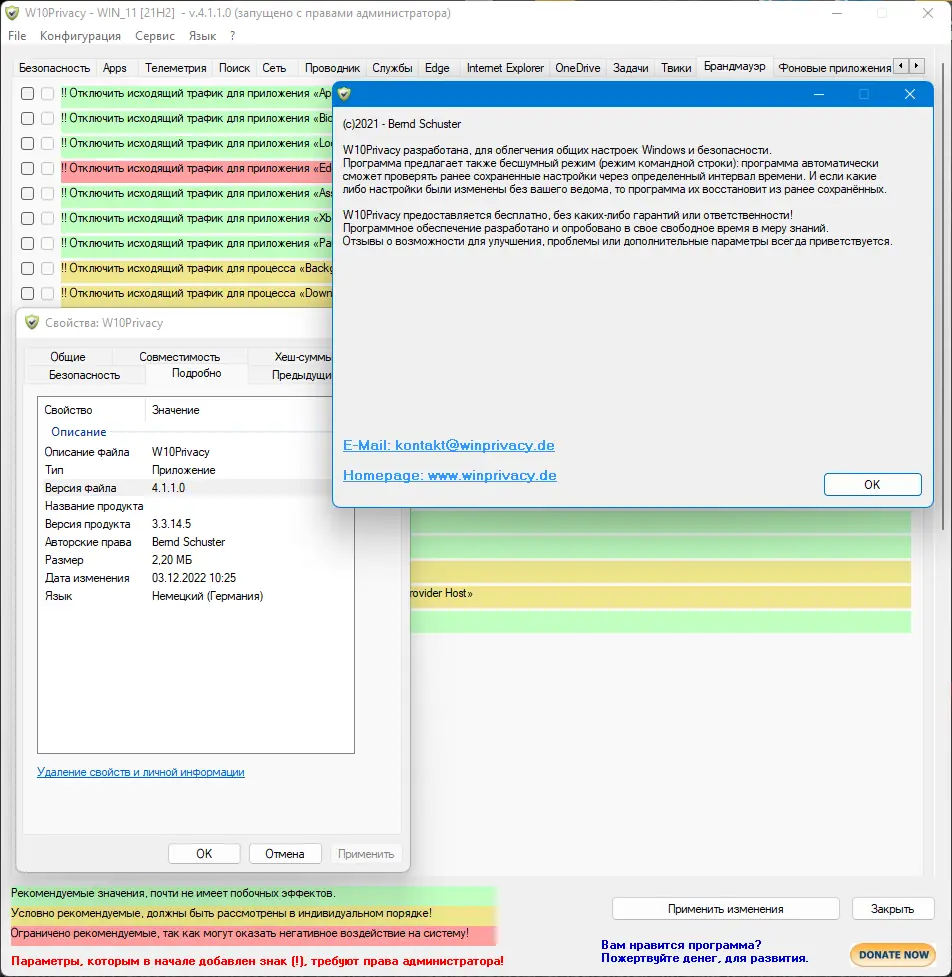Switch to the Проводник tab

point(332,68)
